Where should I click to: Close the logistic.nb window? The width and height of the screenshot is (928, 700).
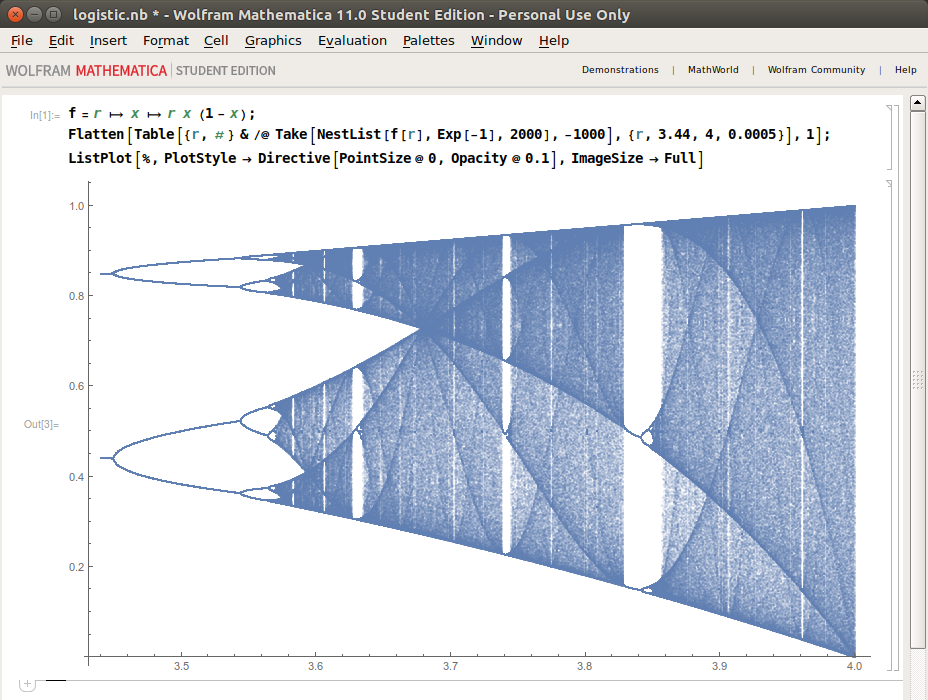pos(15,14)
